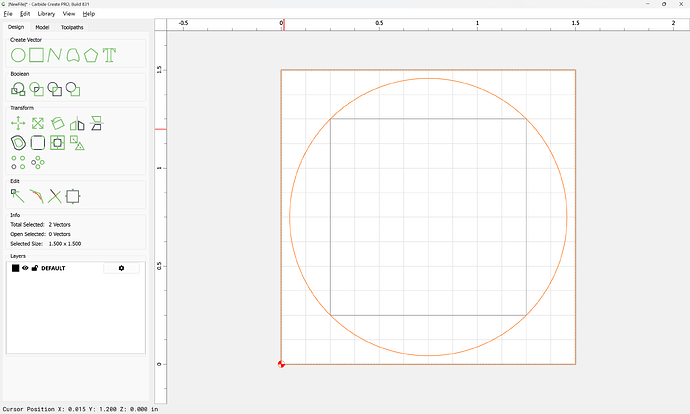This screenshot has width=690, height=414.
Task: Select the Rotate transform tool
Action: tap(57, 123)
